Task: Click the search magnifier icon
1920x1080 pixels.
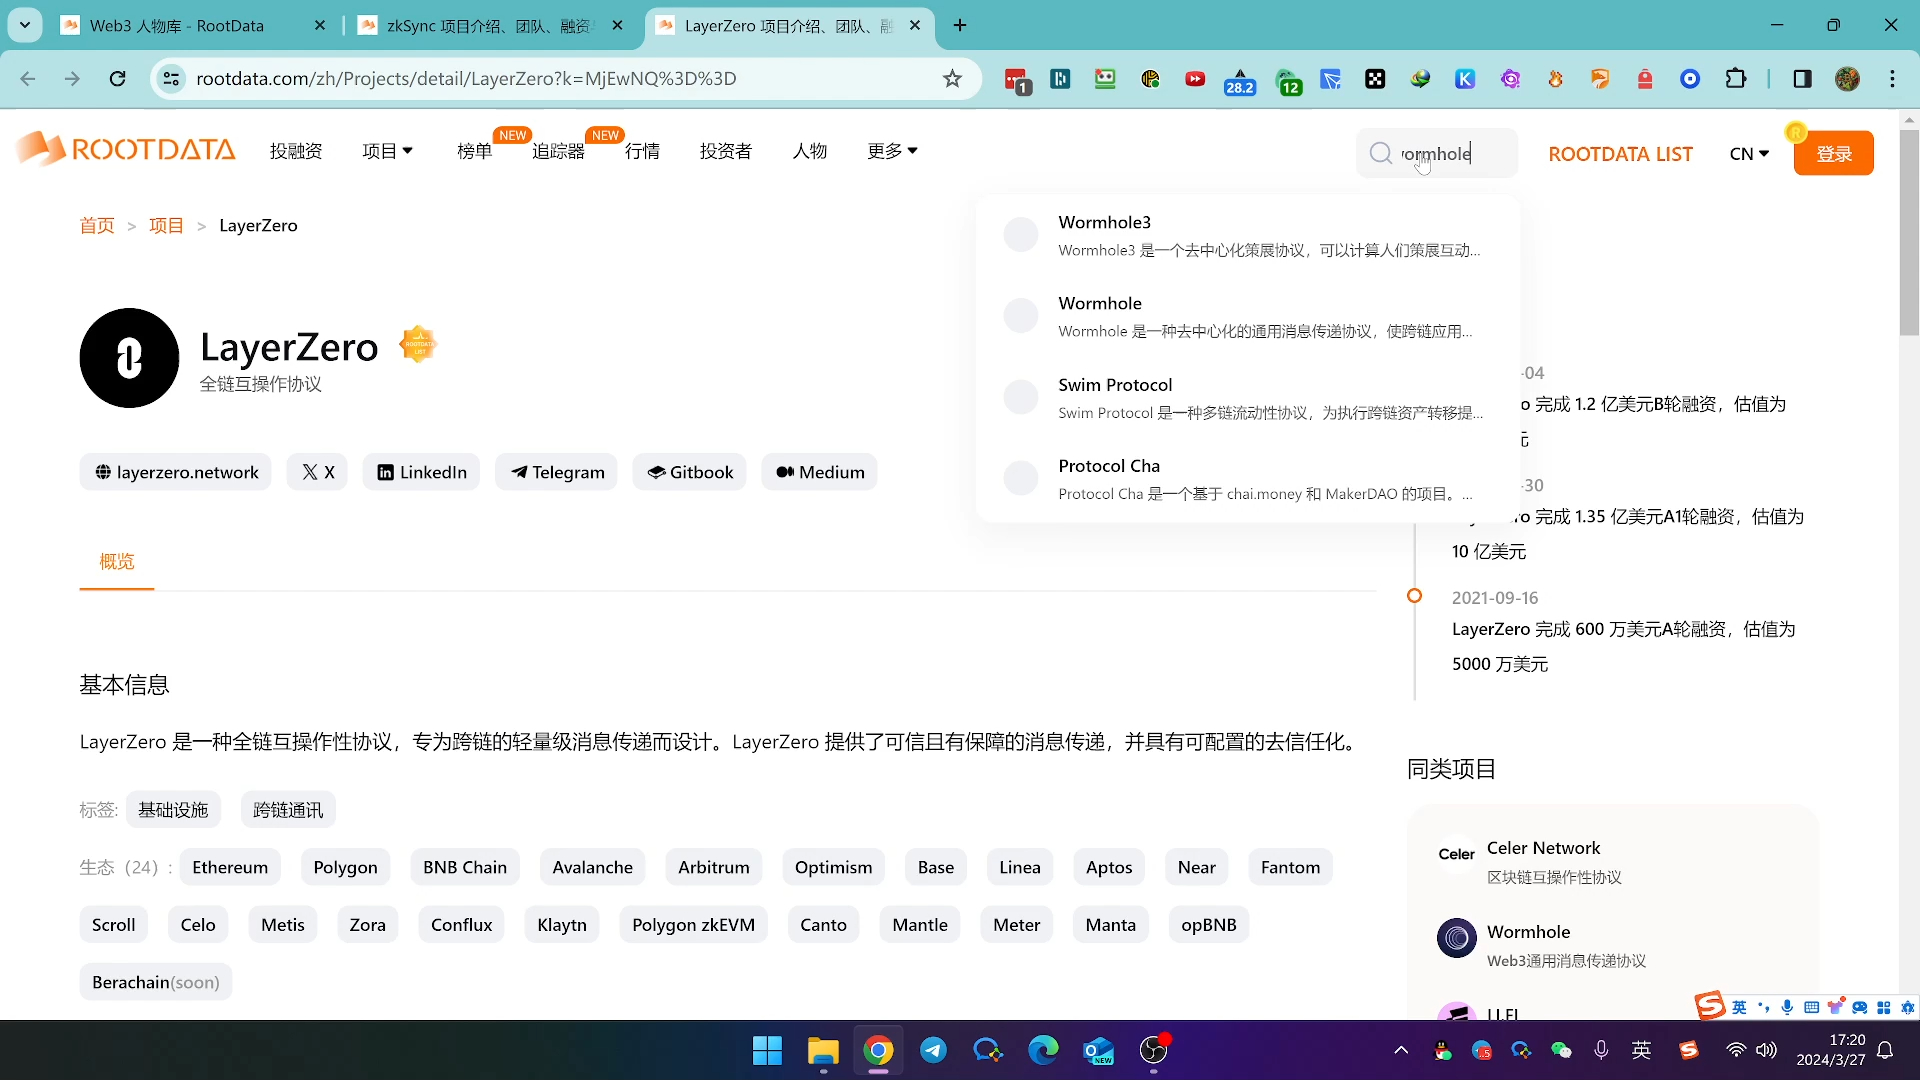Action: [x=1379, y=153]
